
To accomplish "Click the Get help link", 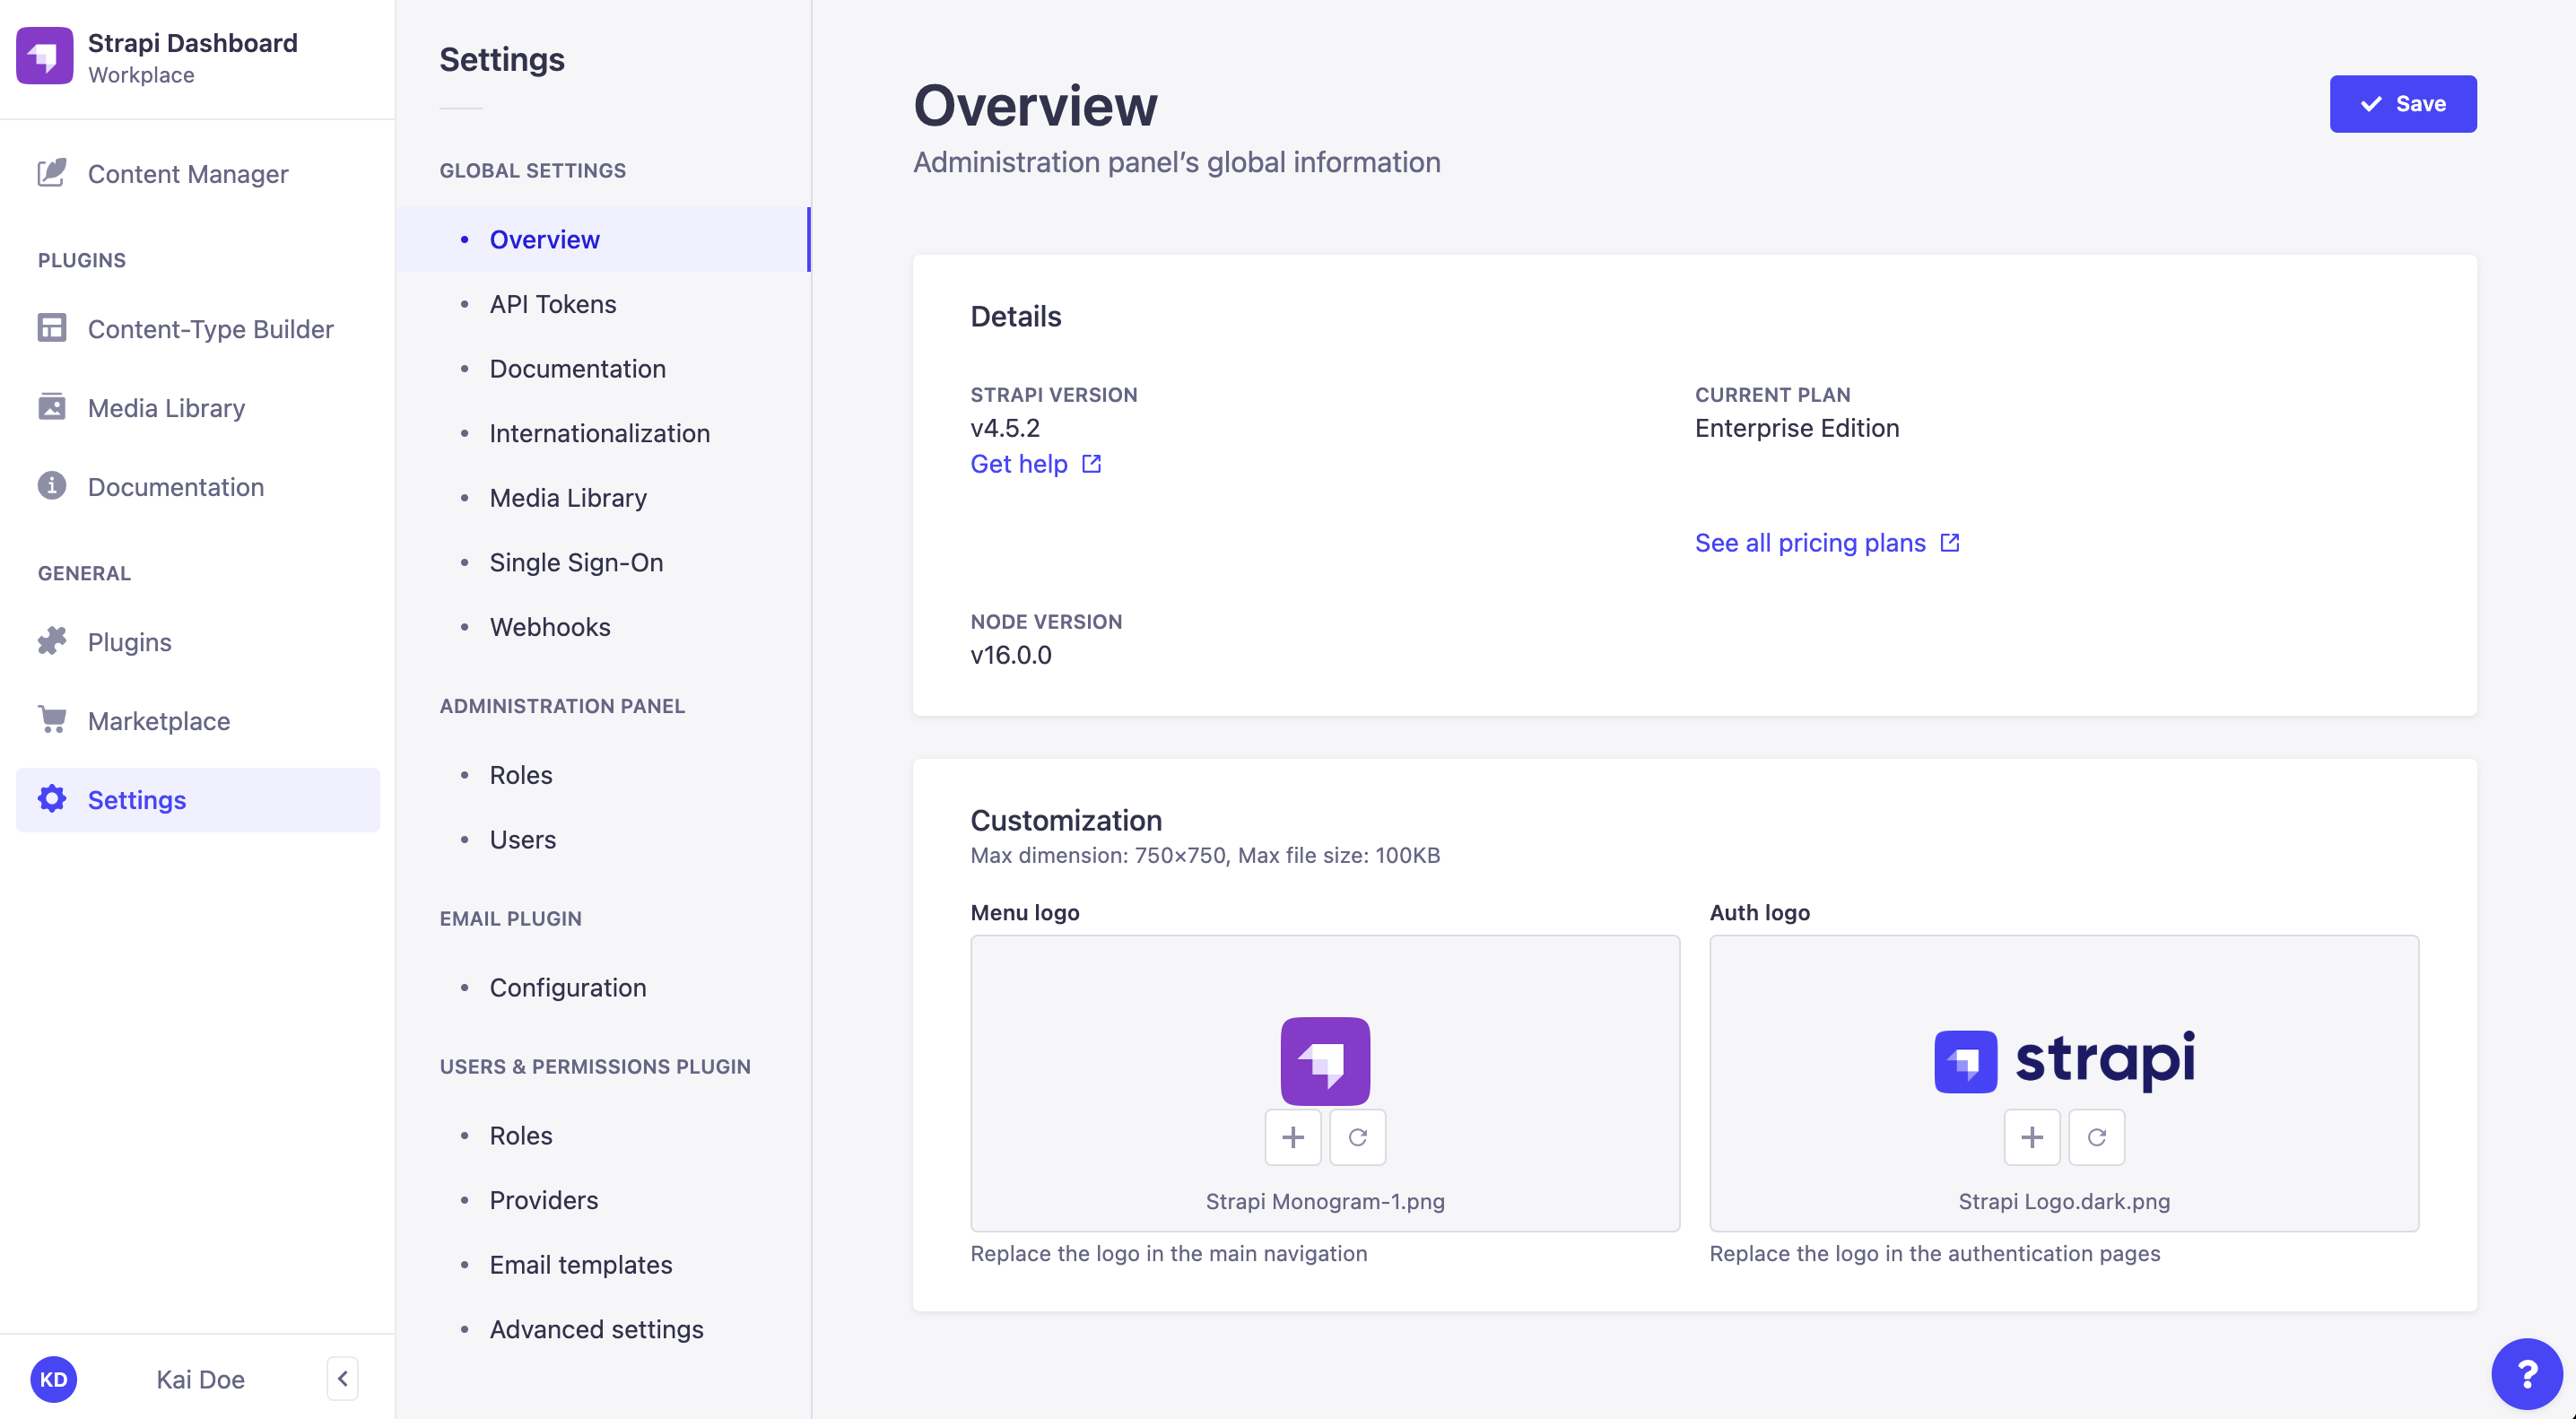I will tap(1020, 463).
